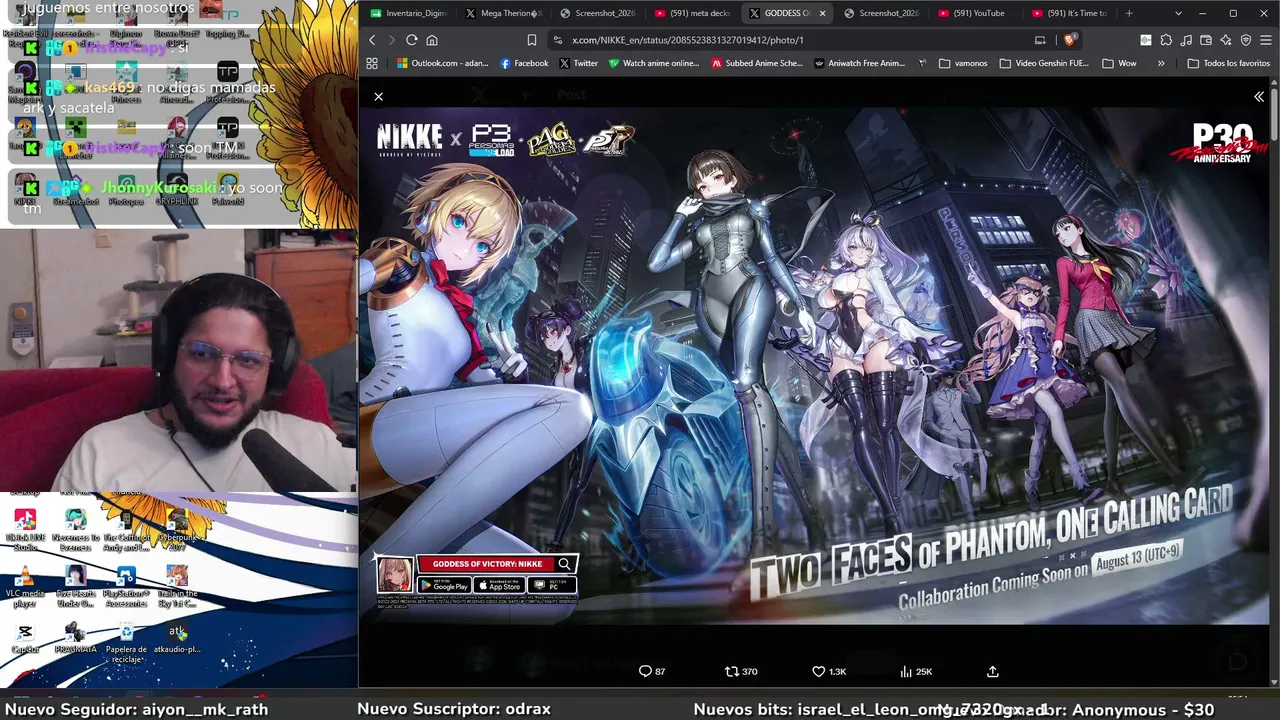Viewport: 1280px width, 720px height.
Task: Open the Aniwatch Free Anim... bookmark
Action: [x=860, y=63]
